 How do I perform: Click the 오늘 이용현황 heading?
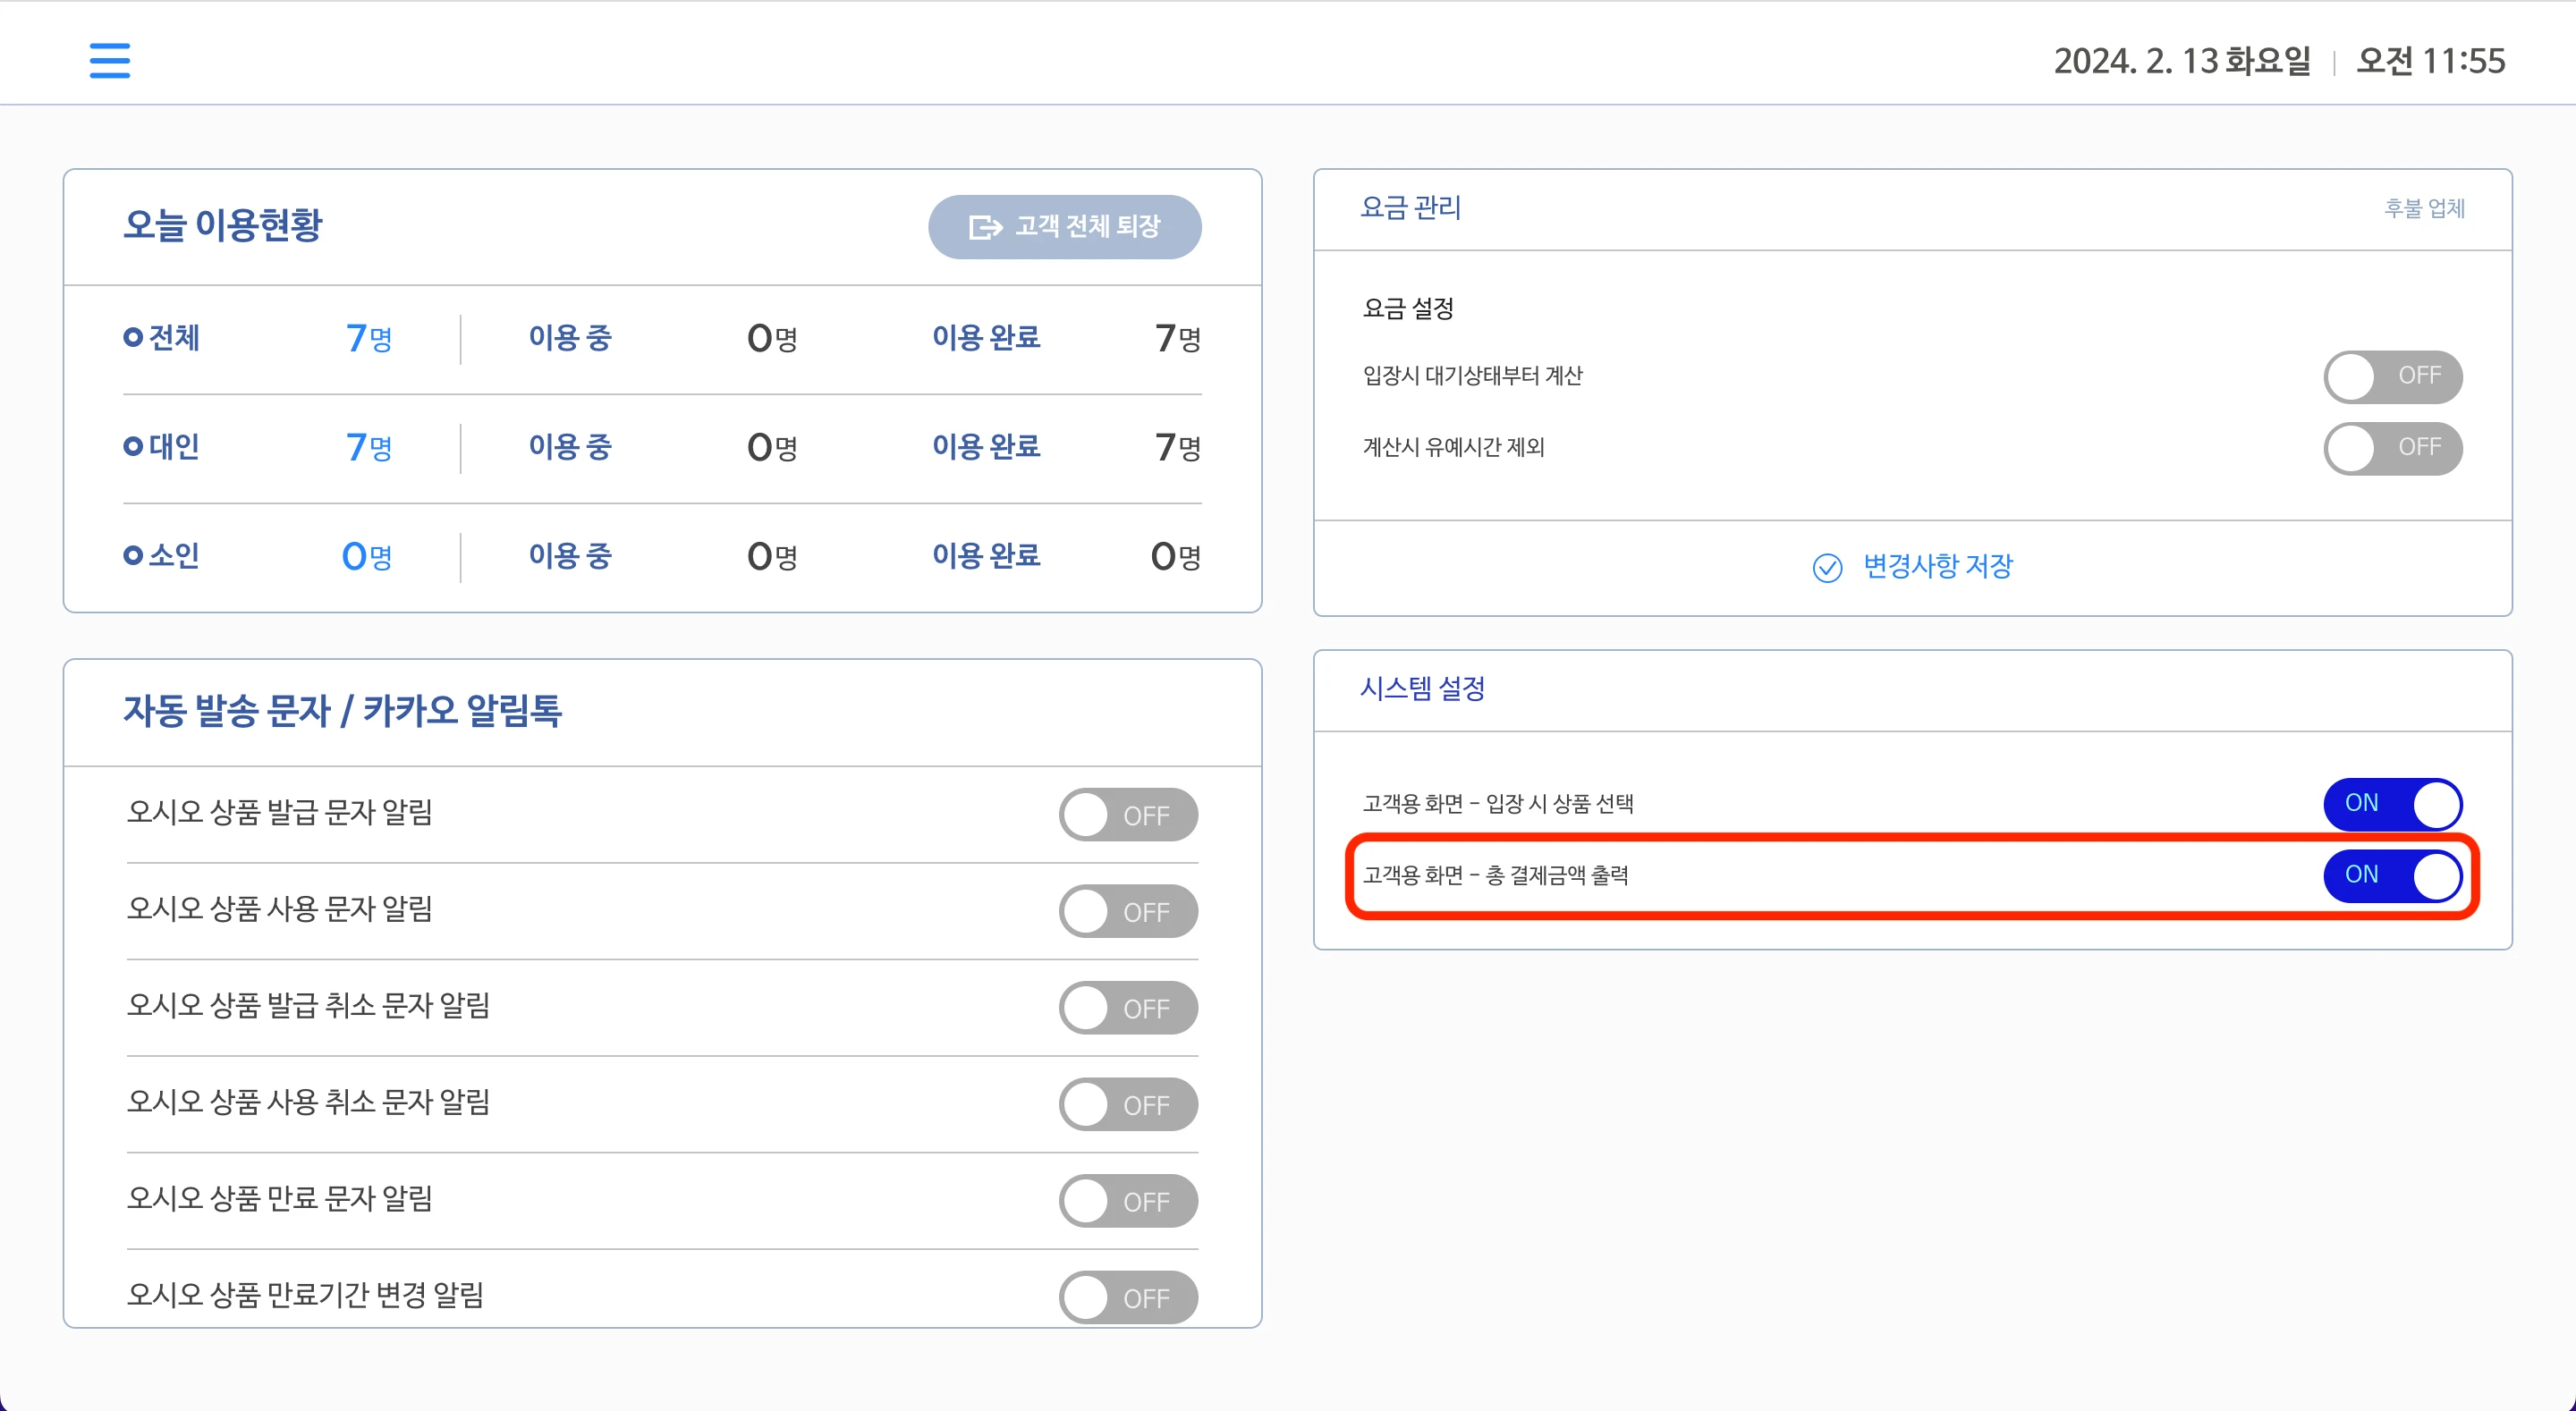[x=222, y=225]
